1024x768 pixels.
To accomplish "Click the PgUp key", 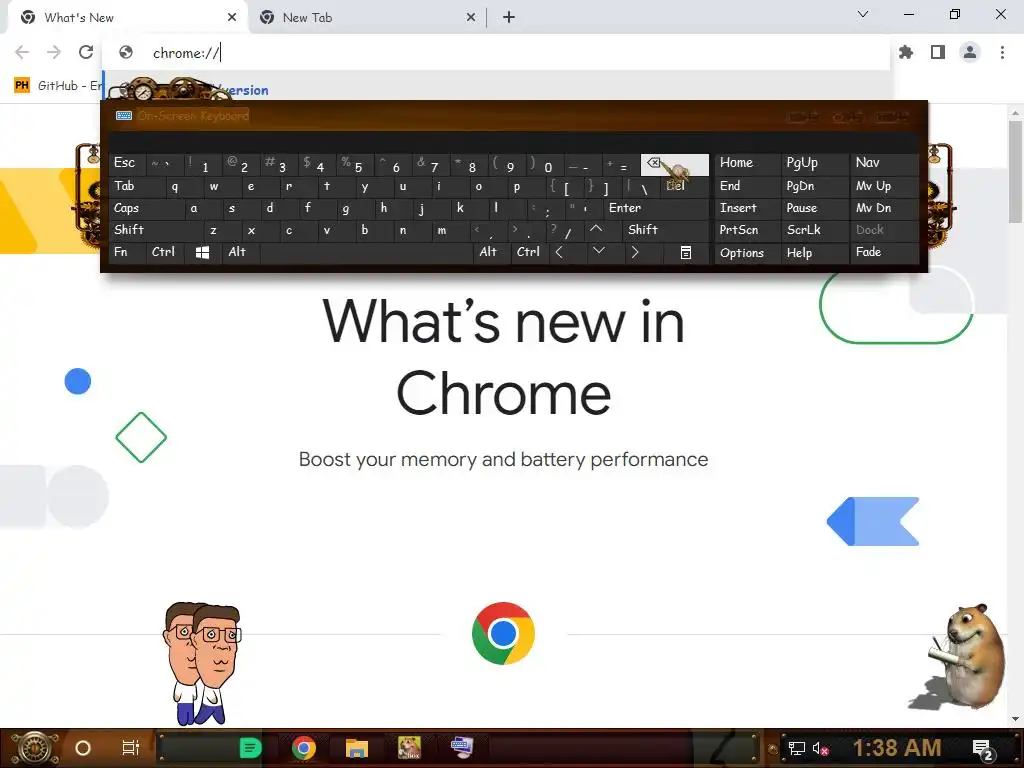I will [x=813, y=163].
